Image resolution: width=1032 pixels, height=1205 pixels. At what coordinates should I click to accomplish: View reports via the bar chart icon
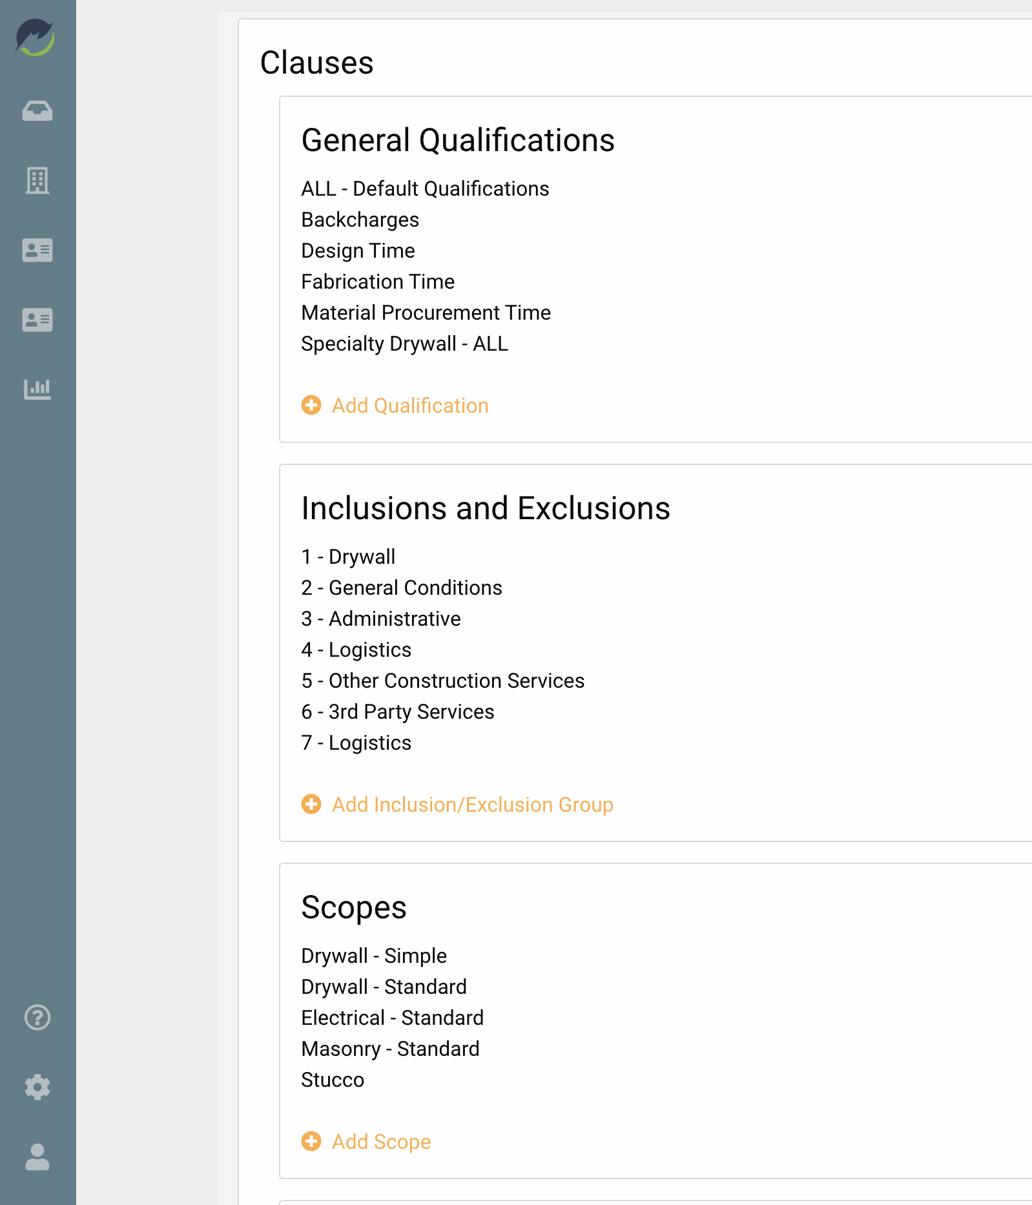click(x=37, y=388)
